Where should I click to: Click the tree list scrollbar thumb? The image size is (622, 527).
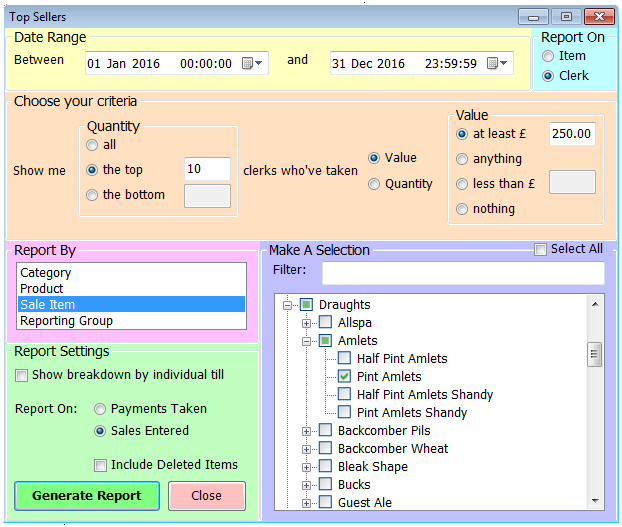tap(595, 354)
